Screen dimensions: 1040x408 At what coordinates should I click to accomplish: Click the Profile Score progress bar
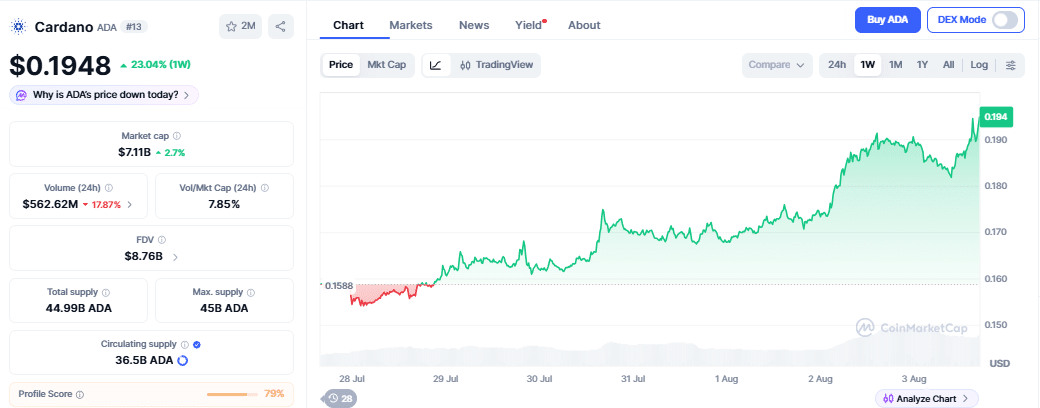[232, 394]
